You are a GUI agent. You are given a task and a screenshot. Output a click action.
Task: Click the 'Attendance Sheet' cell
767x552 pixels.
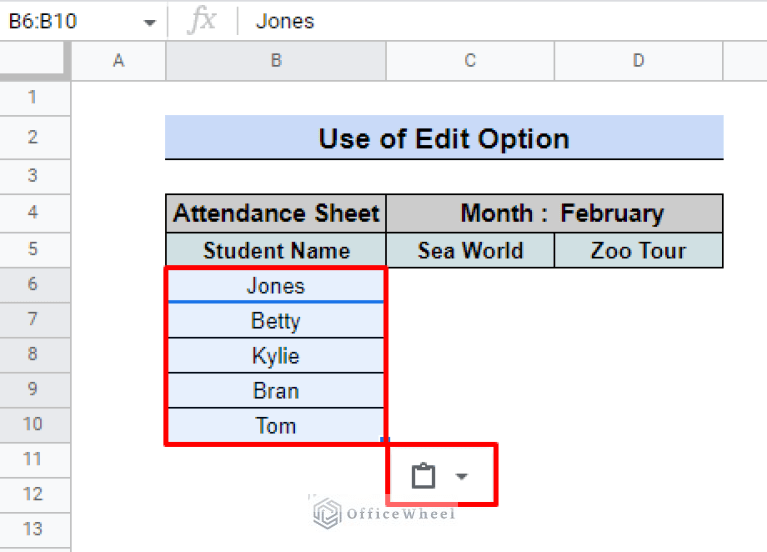point(276,213)
